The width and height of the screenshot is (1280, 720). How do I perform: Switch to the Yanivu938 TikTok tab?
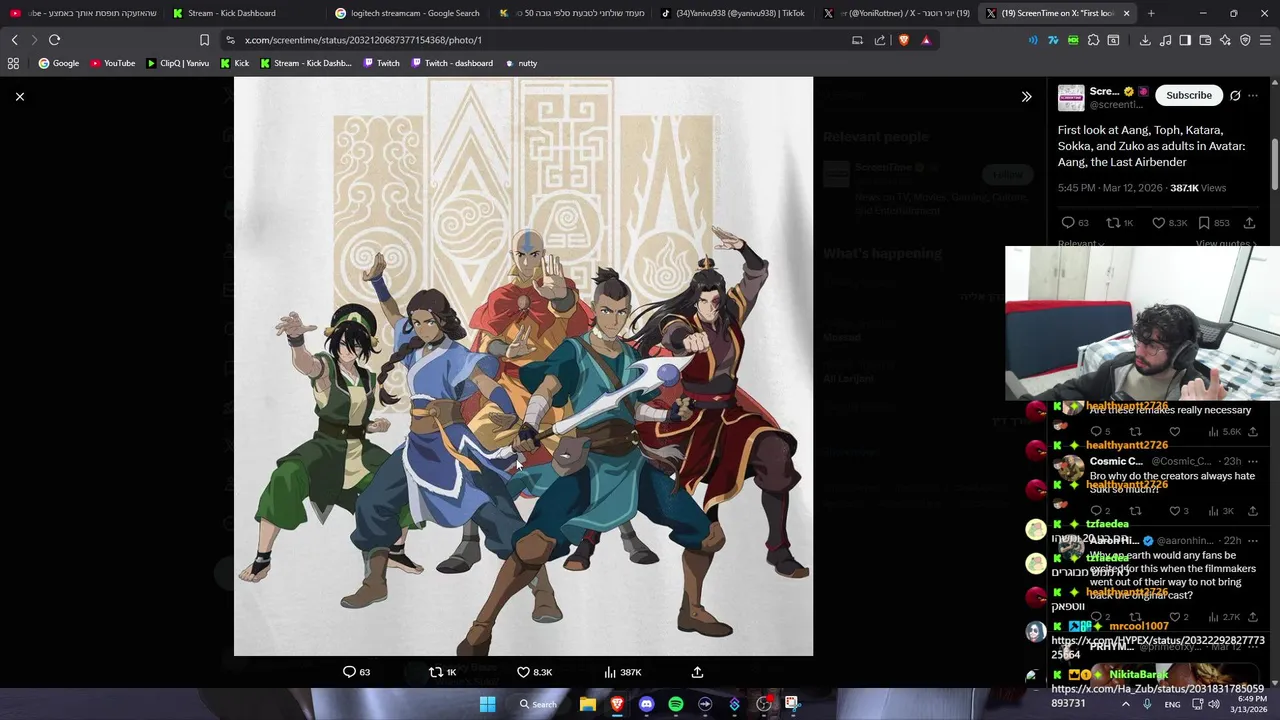[732, 13]
